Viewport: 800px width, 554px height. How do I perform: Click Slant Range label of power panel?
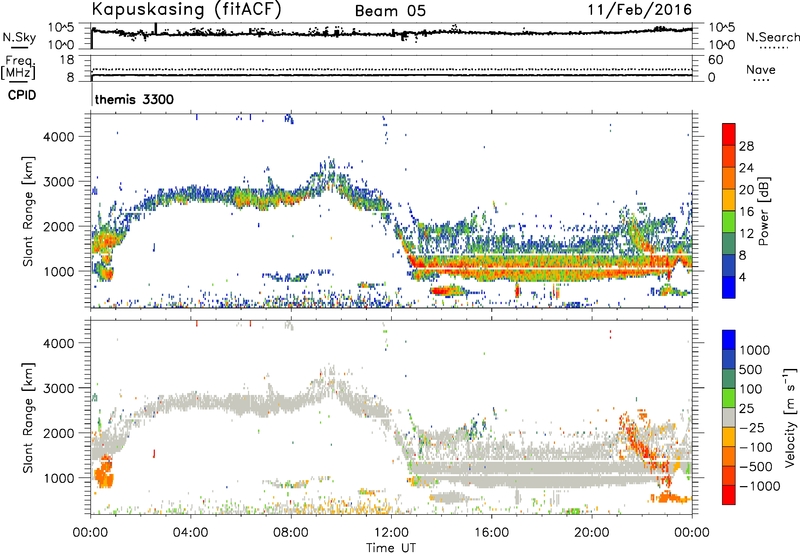(x=28, y=211)
